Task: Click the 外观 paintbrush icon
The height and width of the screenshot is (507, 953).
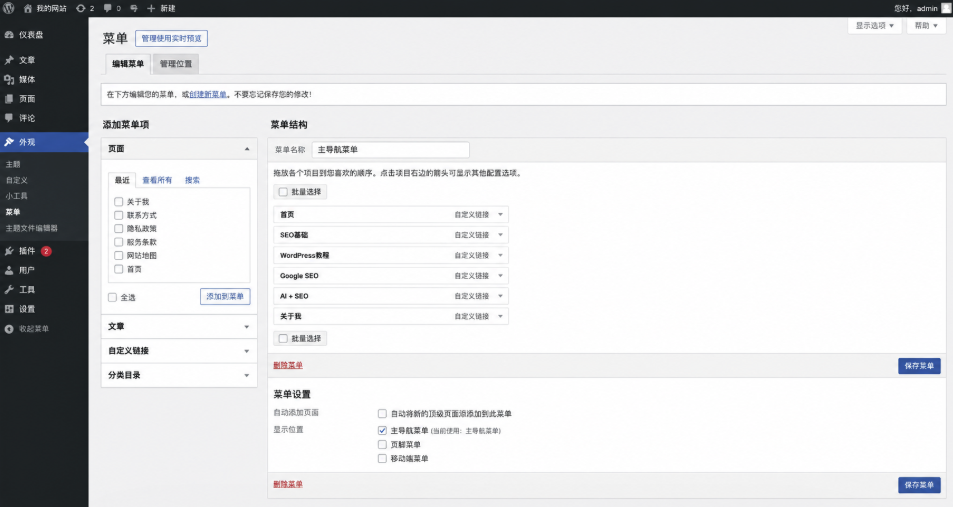Action: click(9, 142)
